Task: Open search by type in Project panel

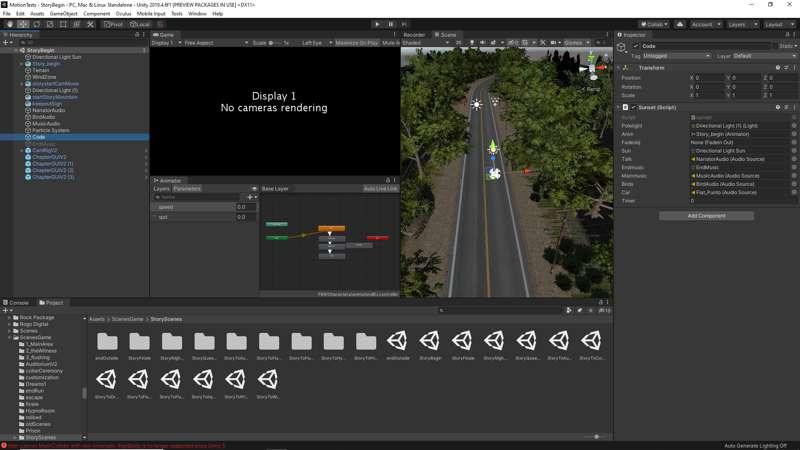Action: (x=568, y=310)
